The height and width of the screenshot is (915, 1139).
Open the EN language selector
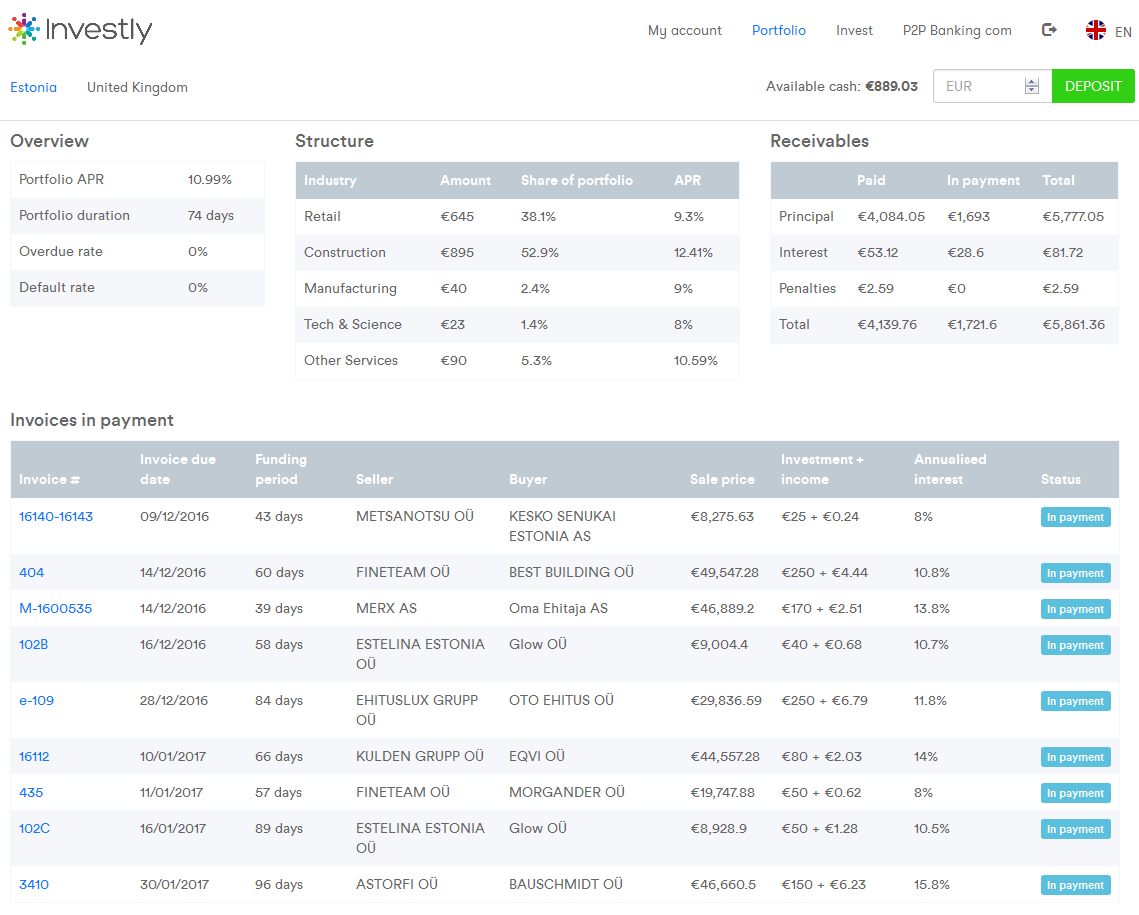click(x=1123, y=32)
